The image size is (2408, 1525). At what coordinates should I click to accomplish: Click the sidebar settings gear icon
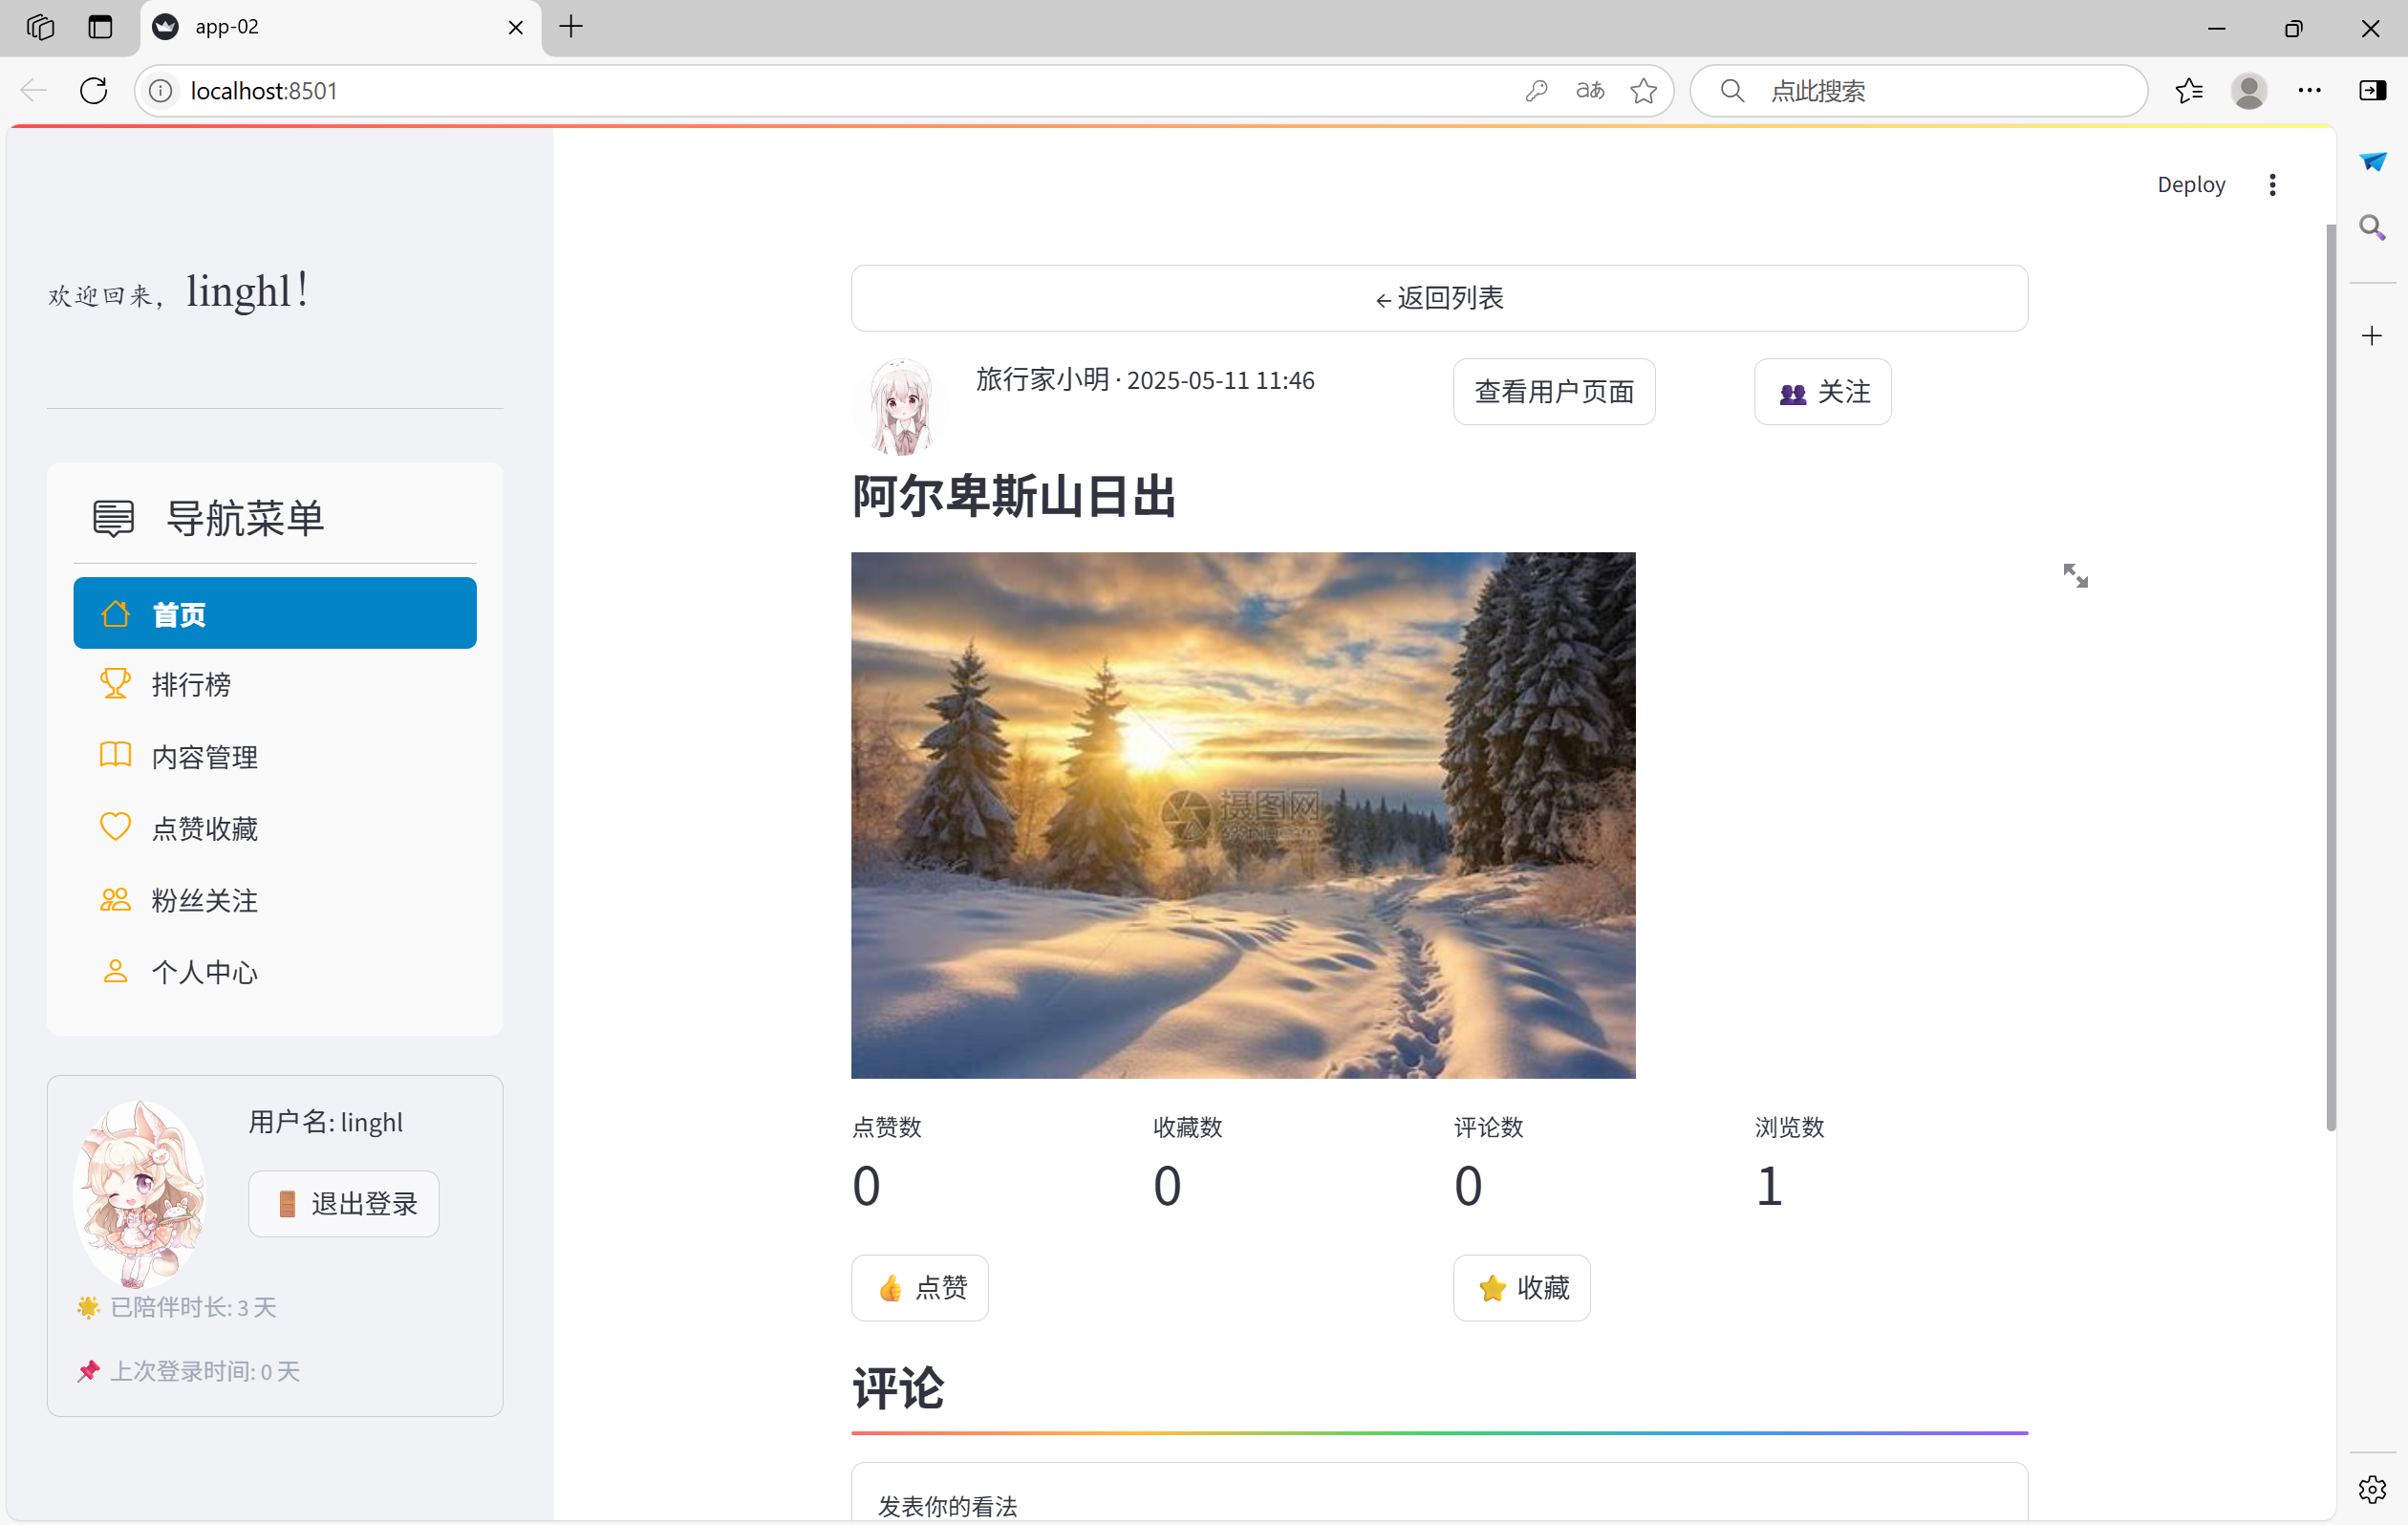[2372, 1489]
